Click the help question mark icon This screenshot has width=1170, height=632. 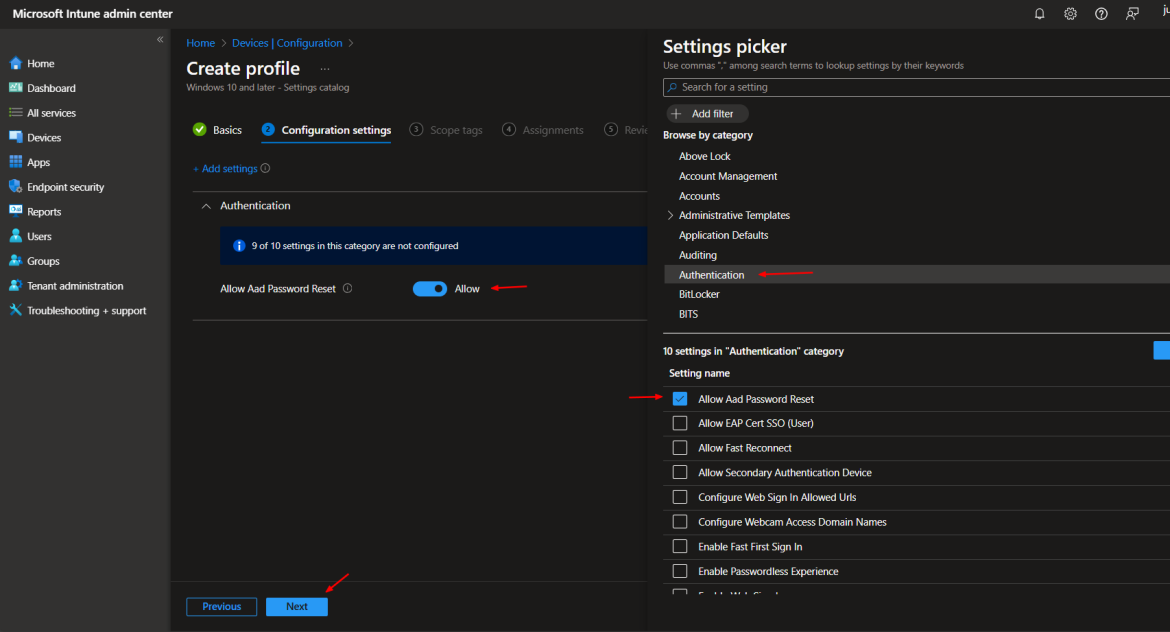[1101, 14]
